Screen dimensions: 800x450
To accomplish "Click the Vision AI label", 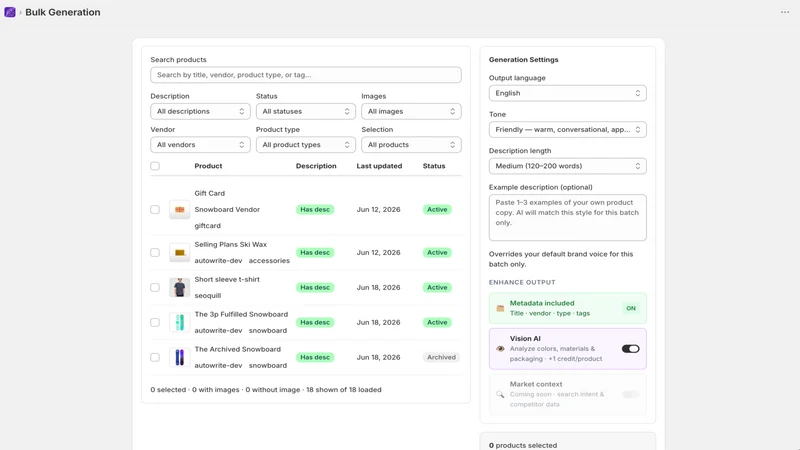I will (x=525, y=338).
